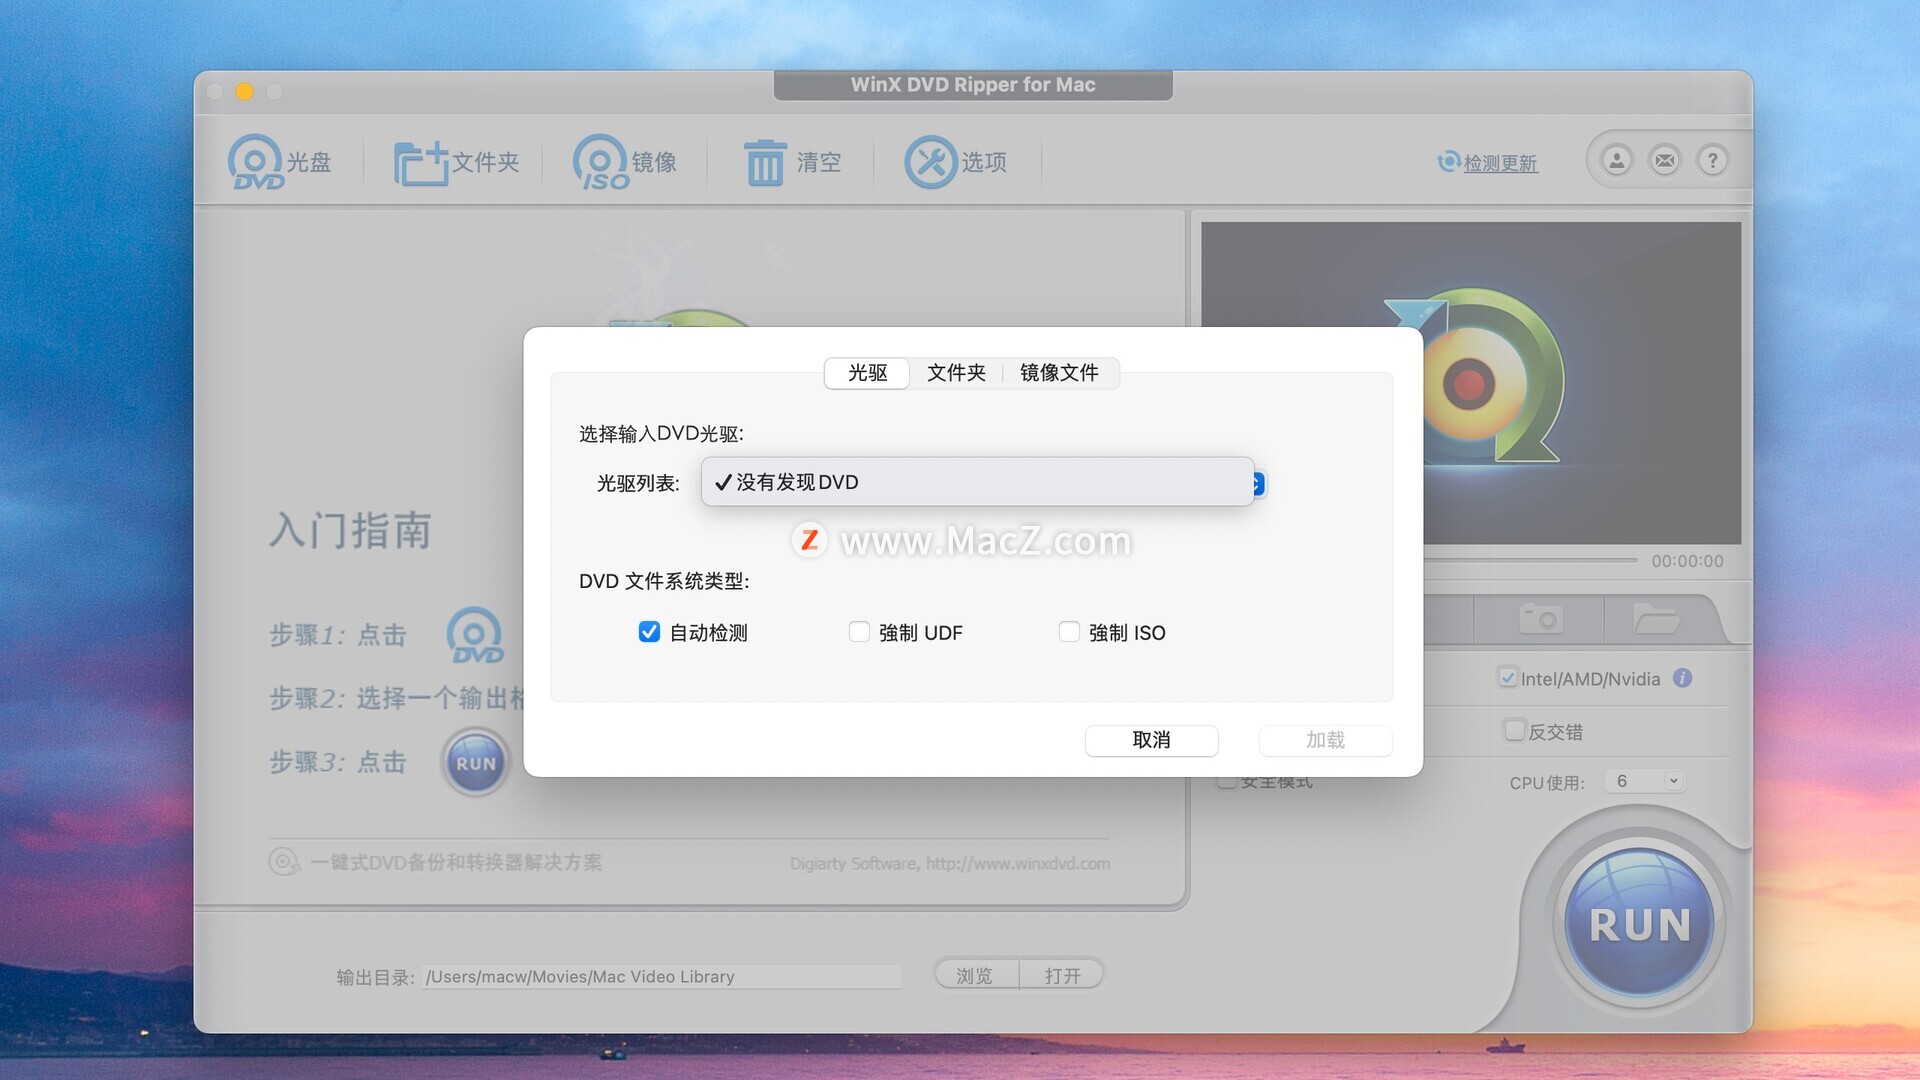Click the video preview progress slider
Screen dimensions: 1920x1080
1530,560
